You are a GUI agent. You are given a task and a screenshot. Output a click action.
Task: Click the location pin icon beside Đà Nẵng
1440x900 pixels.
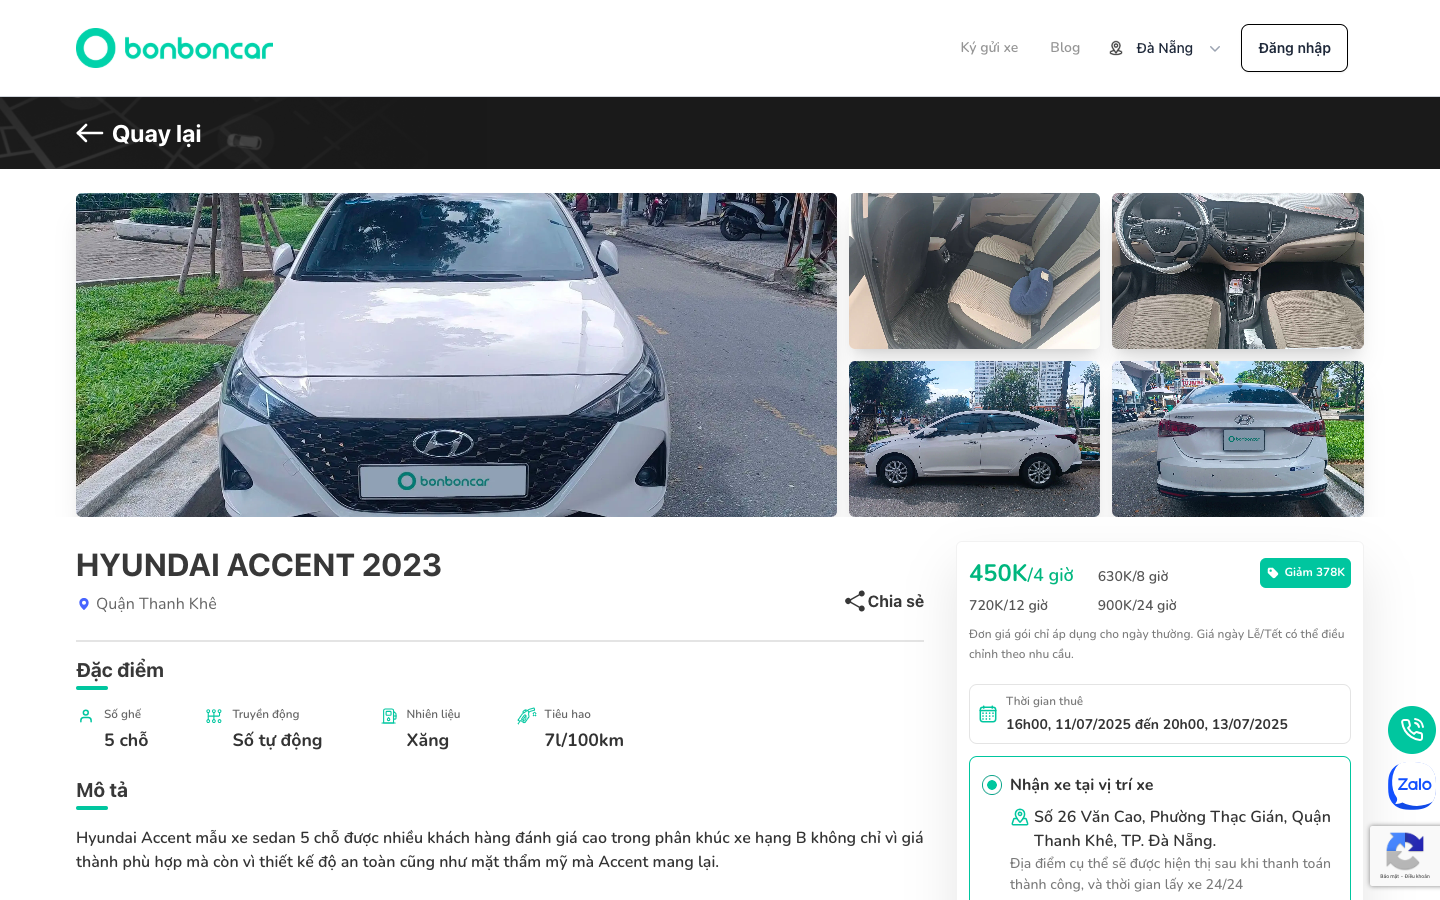[x=1116, y=48]
